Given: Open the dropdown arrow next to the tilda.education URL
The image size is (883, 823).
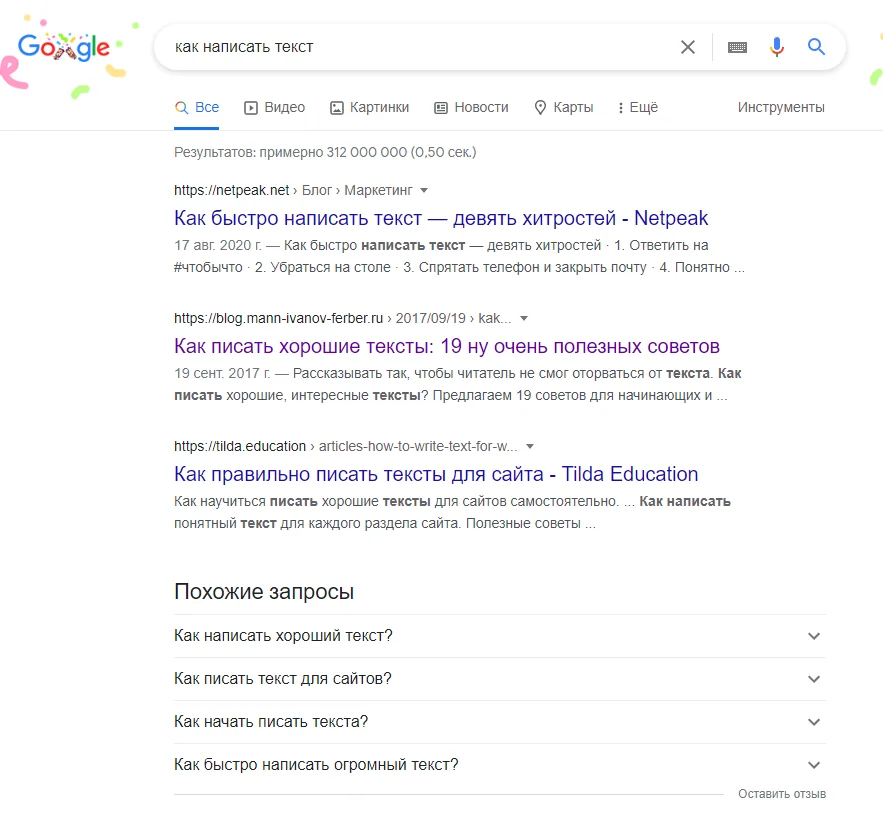Looking at the screenshot, I should click(530, 447).
